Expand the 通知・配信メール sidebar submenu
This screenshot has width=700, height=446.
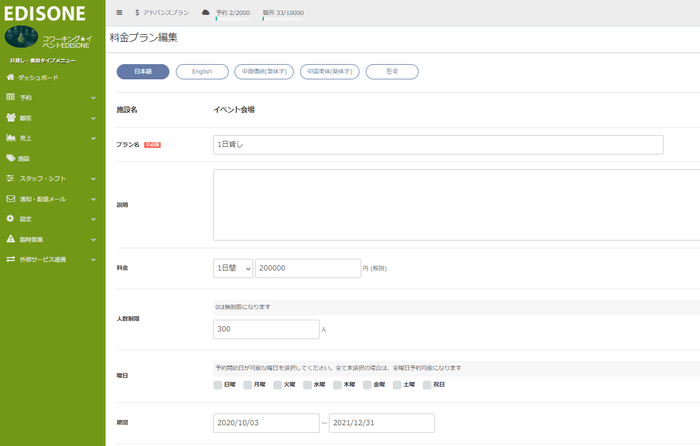click(92, 199)
